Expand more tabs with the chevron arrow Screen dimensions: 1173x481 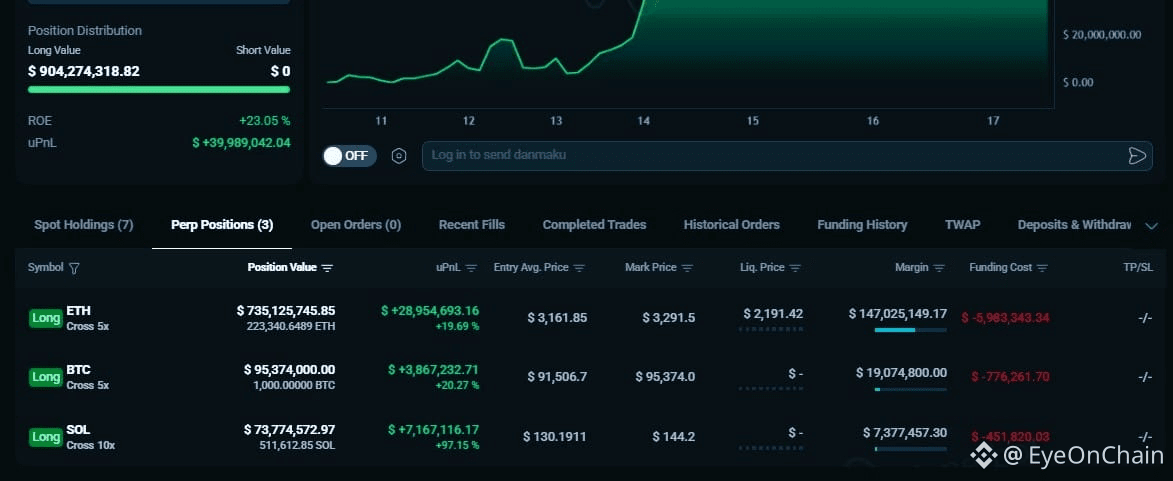[x=1151, y=226]
